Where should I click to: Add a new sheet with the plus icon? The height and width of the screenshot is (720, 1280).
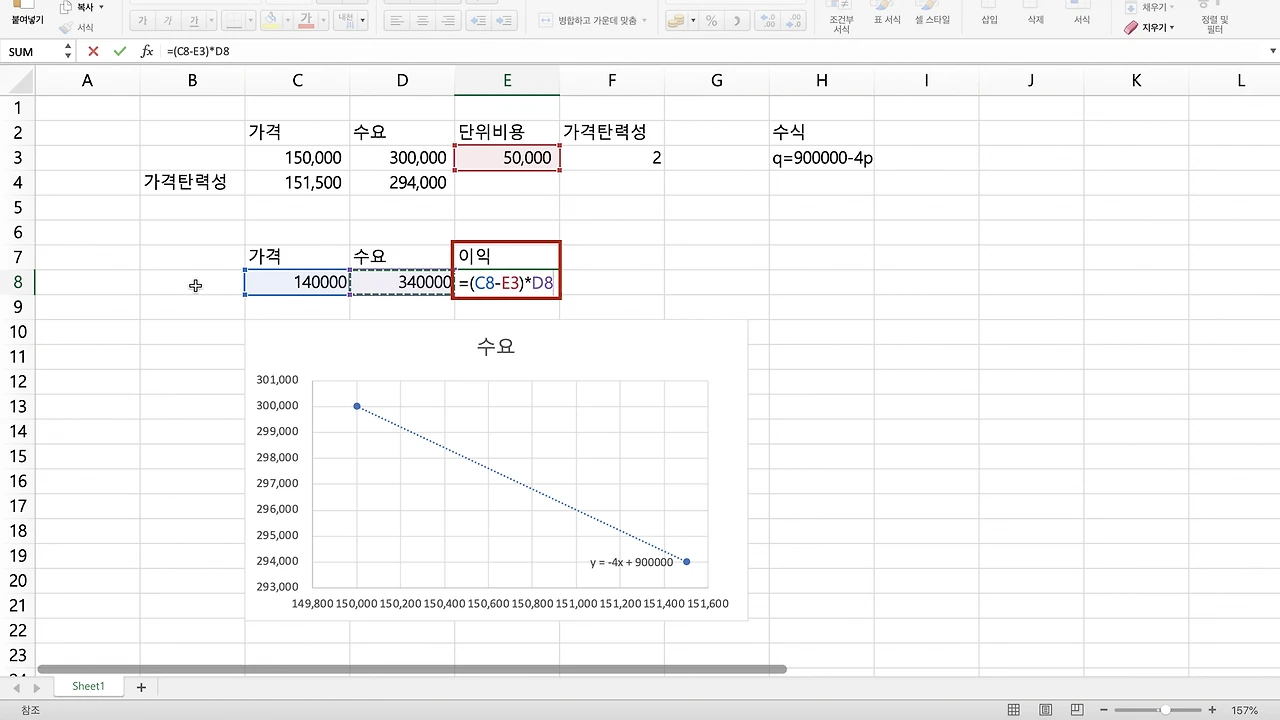click(141, 687)
